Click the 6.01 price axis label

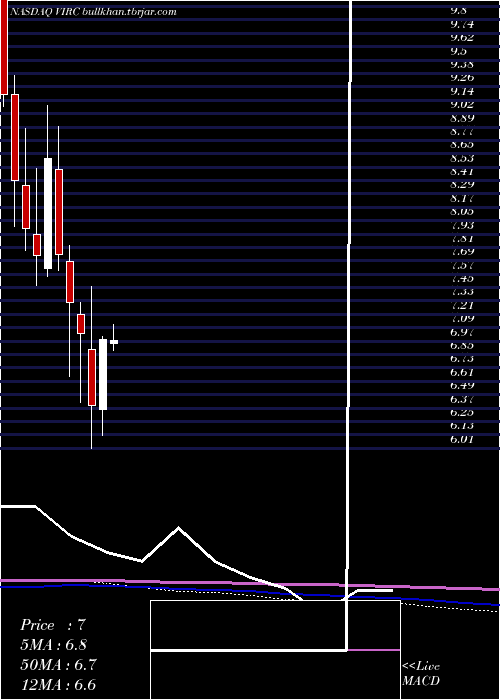click(x=462, y=439)
